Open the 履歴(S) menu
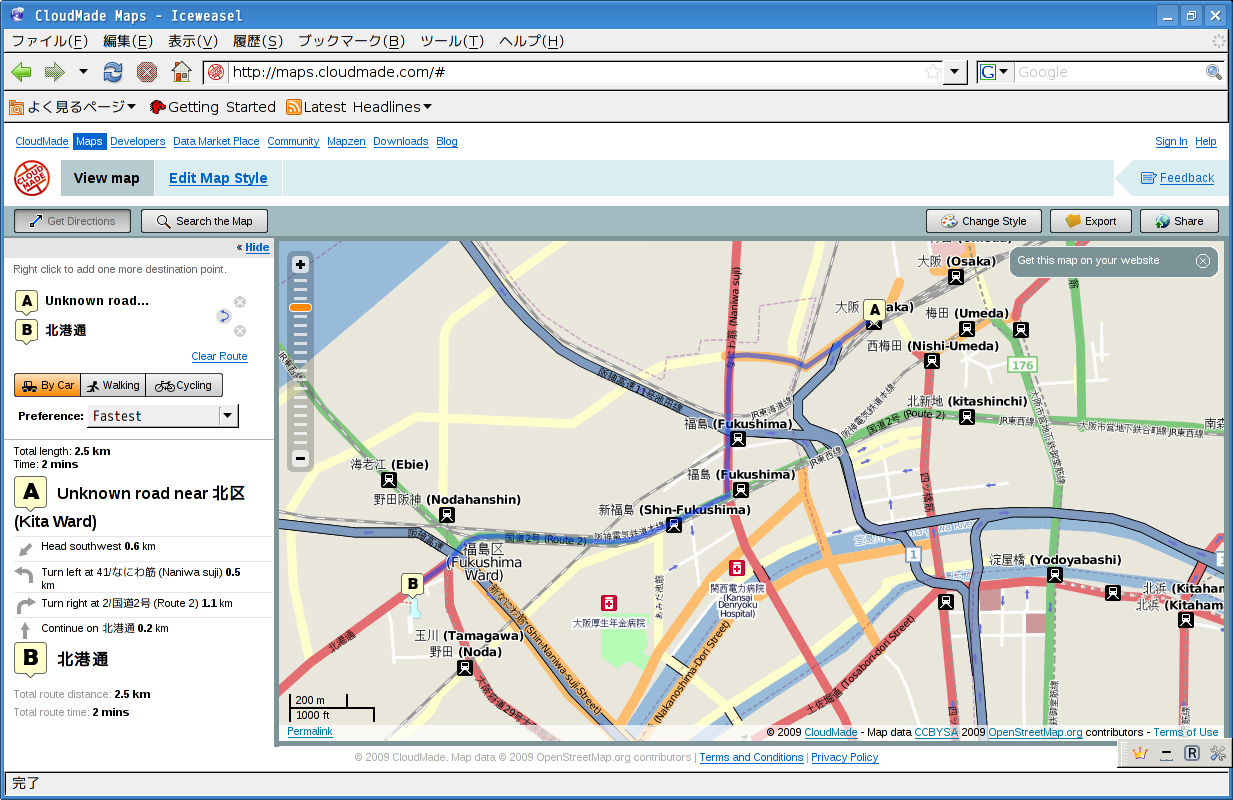1233x800 pixels. pyautogui.click(x=258, y=41)
